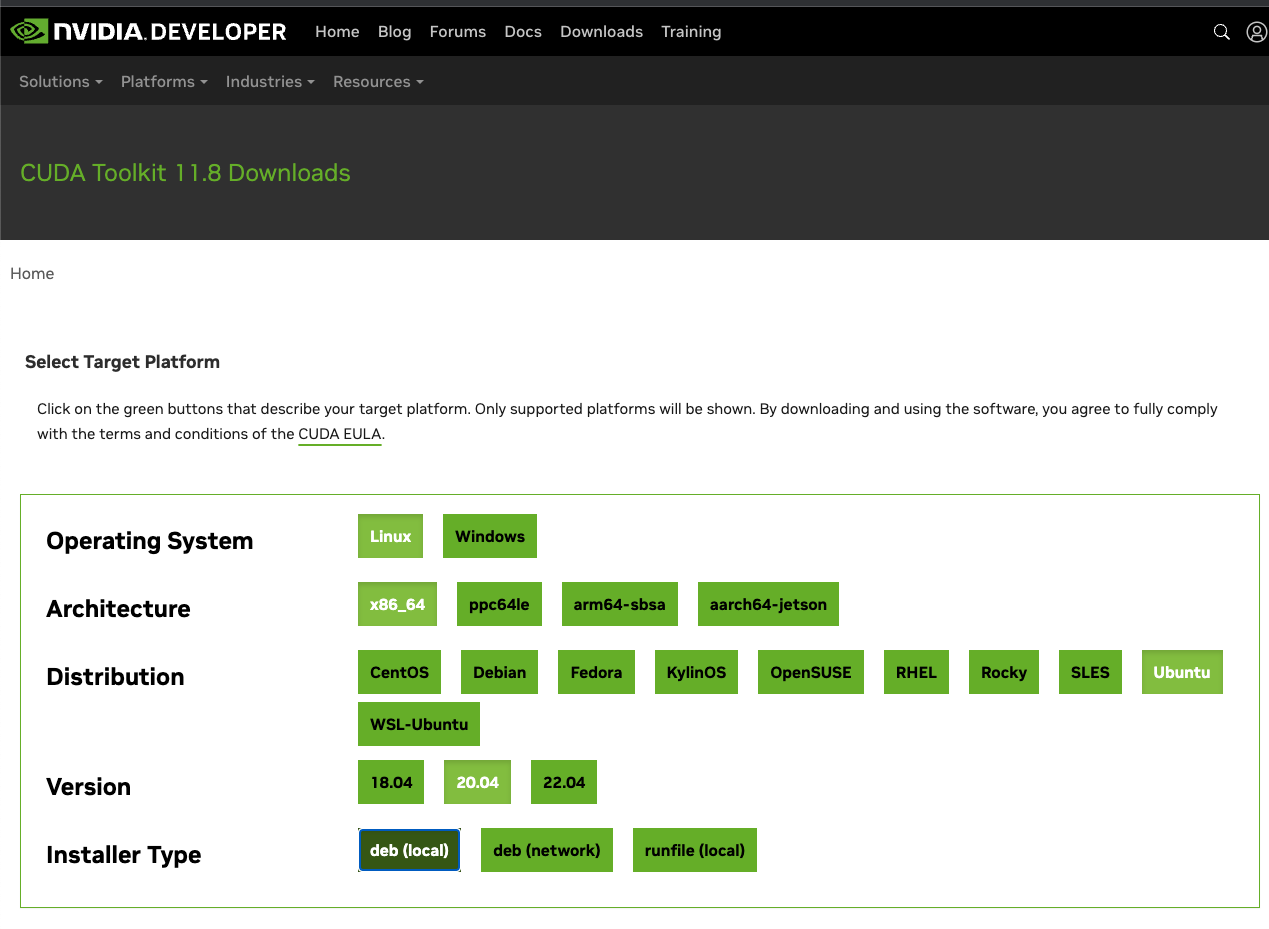The image size is (1269, 929).
Task: Open the Blog nav item
Action: coord(394,32)
